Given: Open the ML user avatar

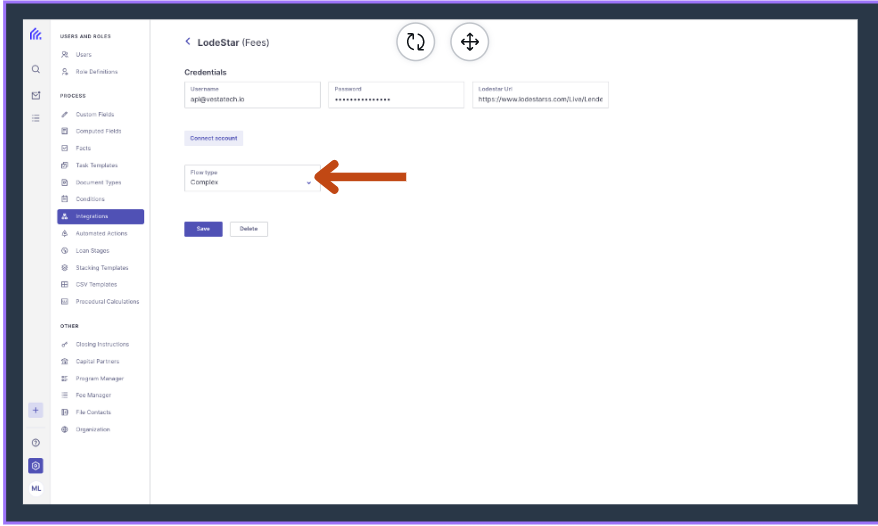Looking at the screenshot, I should coord(36,488).
